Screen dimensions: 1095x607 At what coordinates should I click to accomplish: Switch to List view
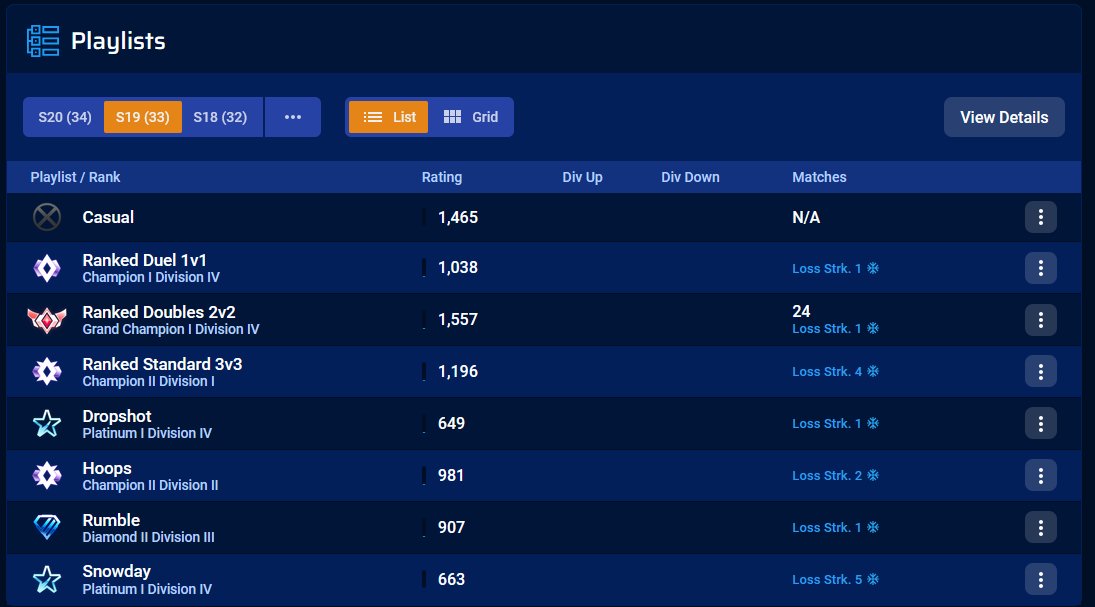pyautogui.click(x=388, y=117)
